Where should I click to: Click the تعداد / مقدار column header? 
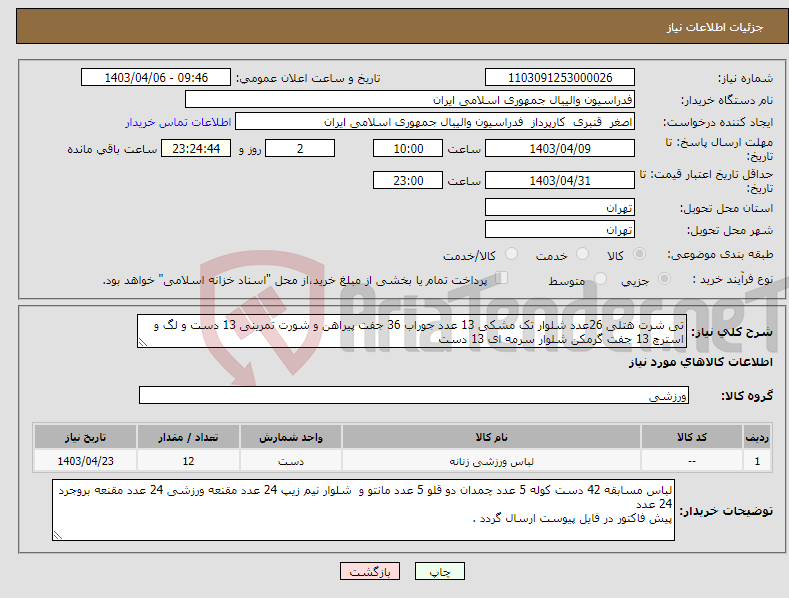pos(188,437)
